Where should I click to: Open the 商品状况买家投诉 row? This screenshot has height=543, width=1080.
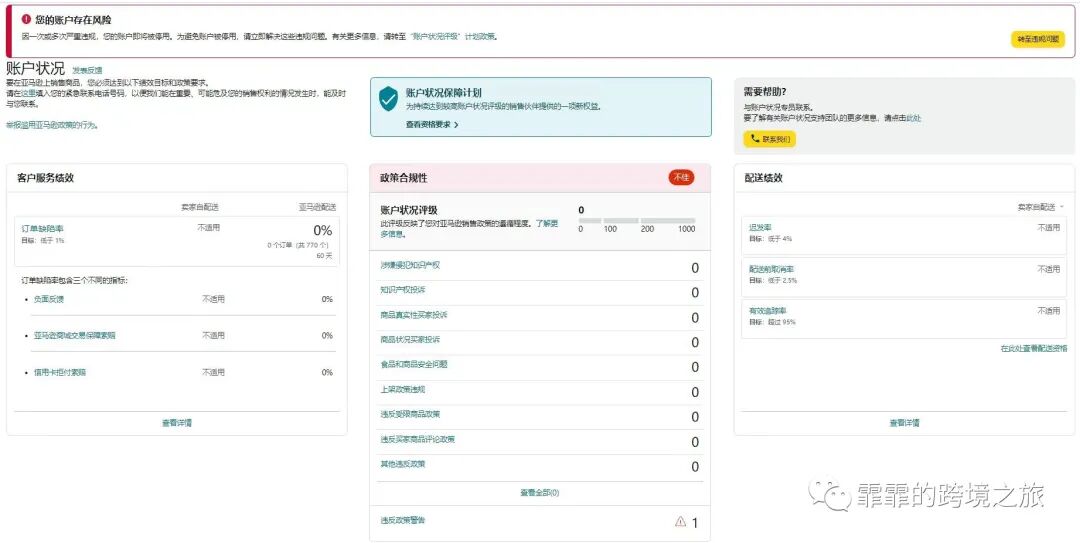(x=539, y=342)
